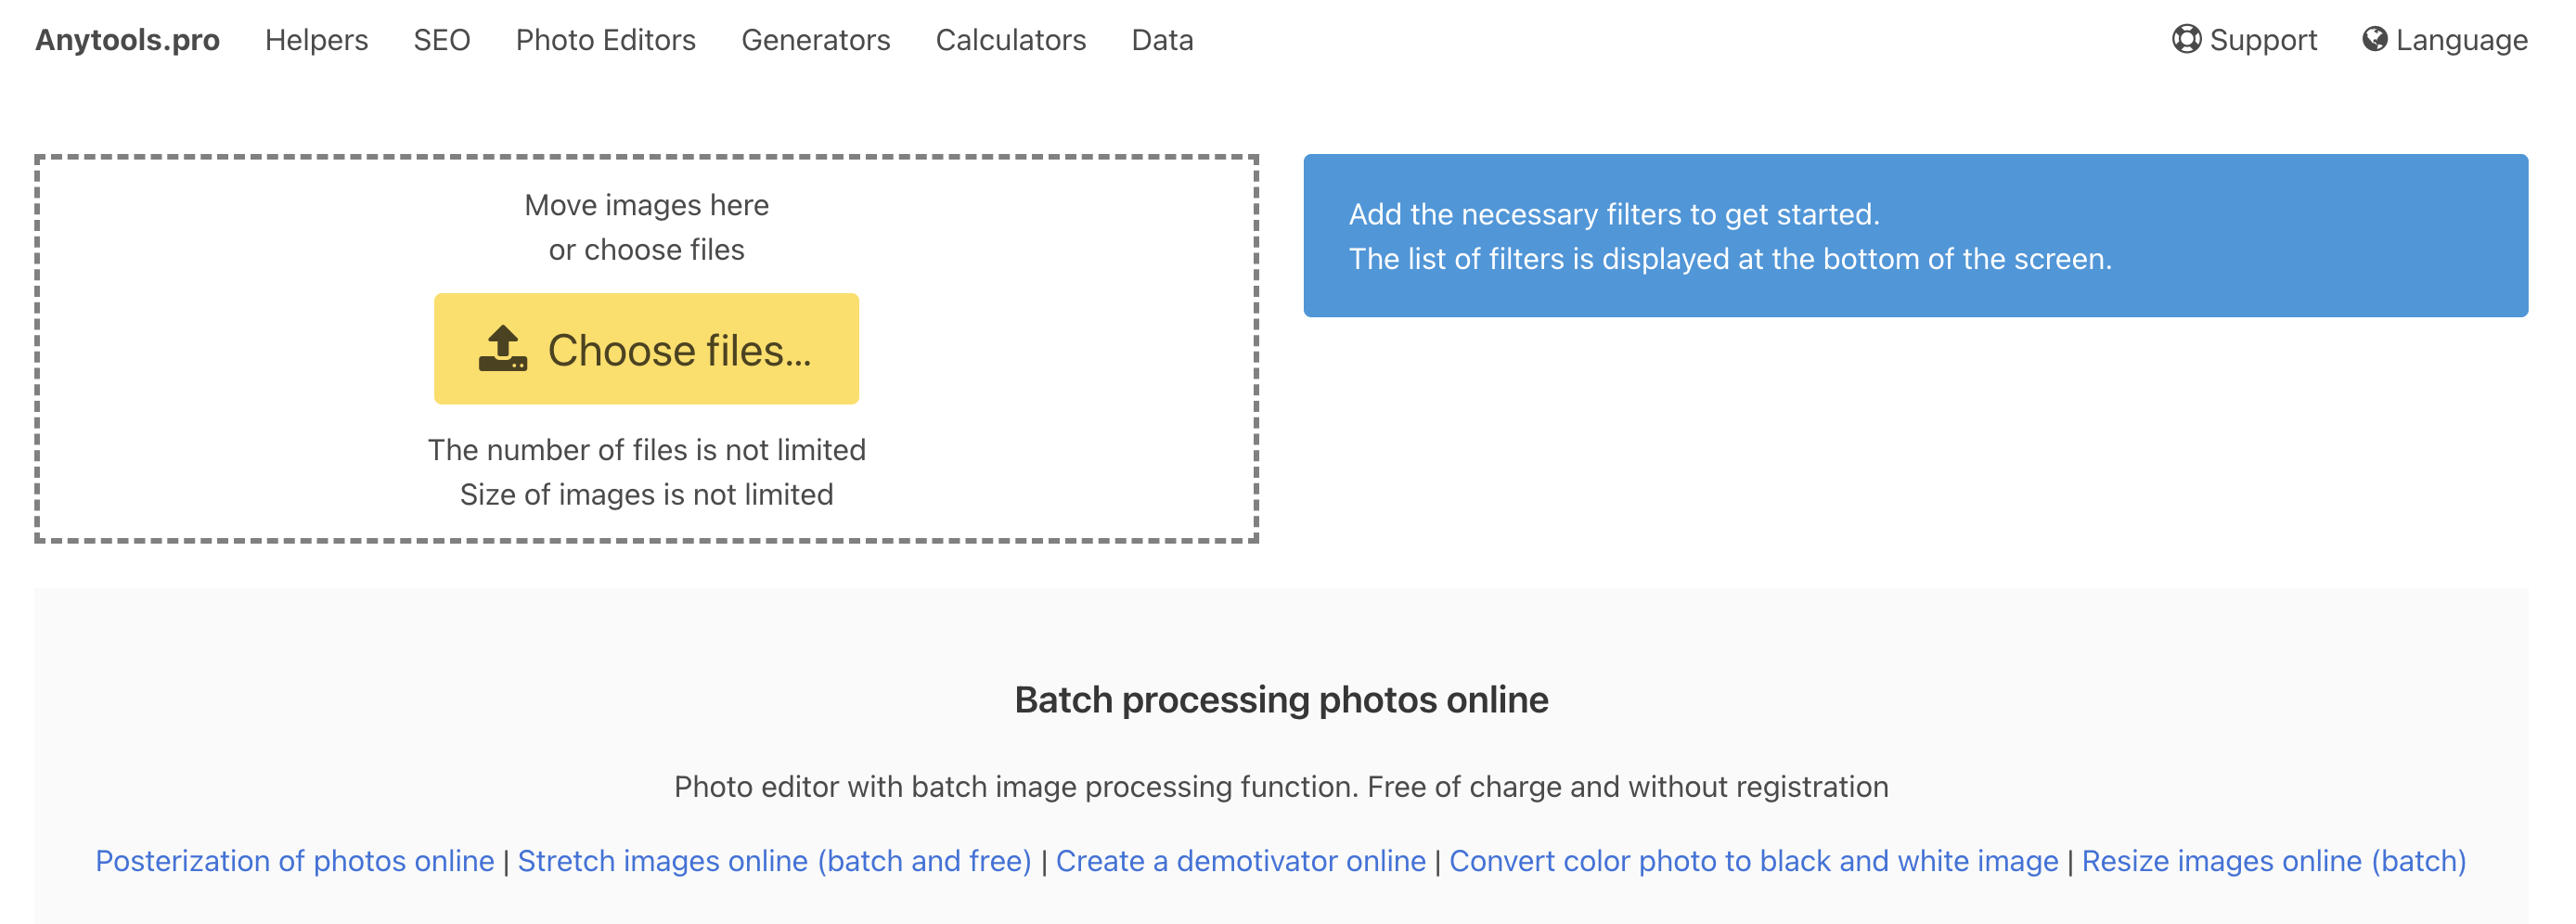Image resolution: width=2576 pixels, height=924 pixels.
Task: Select the Calculators menu item
Action: pyautogui.click(x=1010, y=40)
